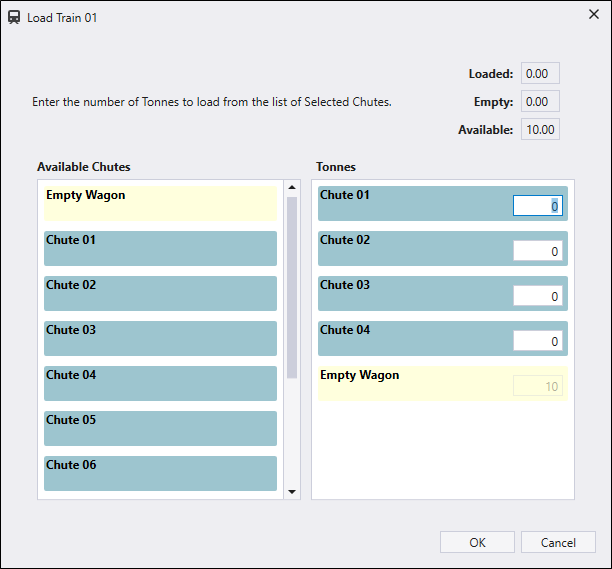Click the train icon in title bar
The width and height of the screenshot is (612, 569).
[15, 17]
